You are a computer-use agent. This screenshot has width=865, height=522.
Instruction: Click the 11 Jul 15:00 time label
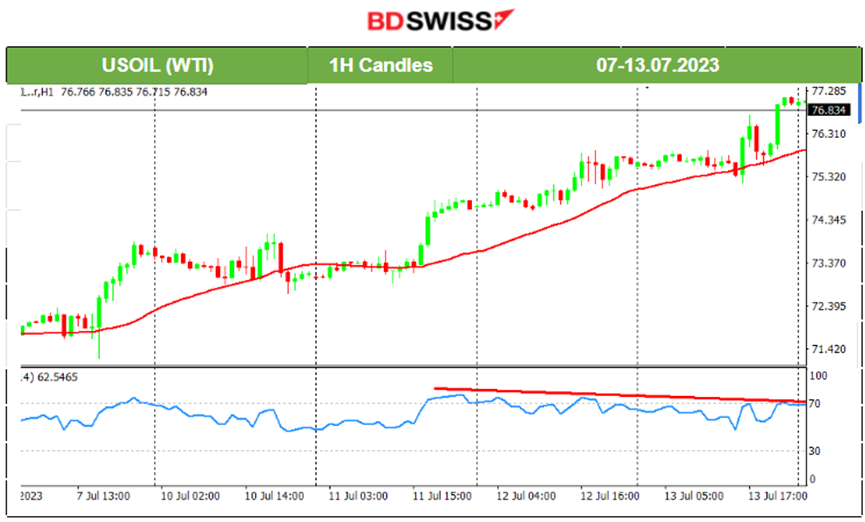pos(444,494)
